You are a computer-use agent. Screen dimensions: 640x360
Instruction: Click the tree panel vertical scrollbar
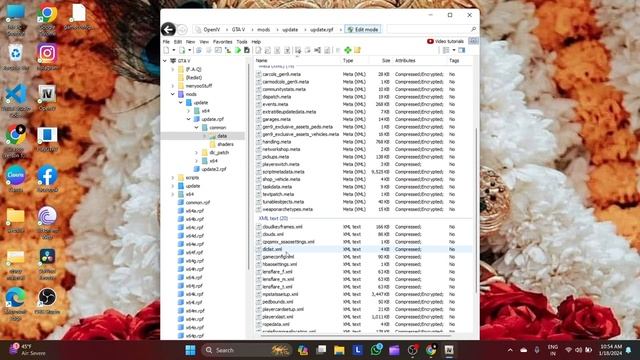tap(249, 167)
